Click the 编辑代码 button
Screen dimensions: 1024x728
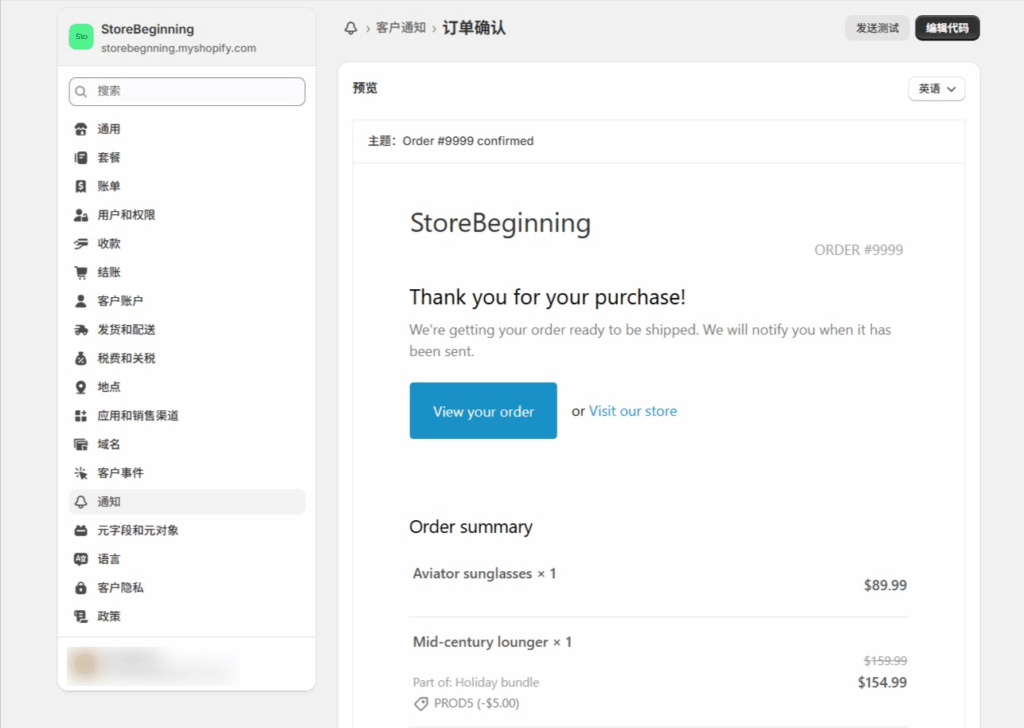click(x=947, y=28)
